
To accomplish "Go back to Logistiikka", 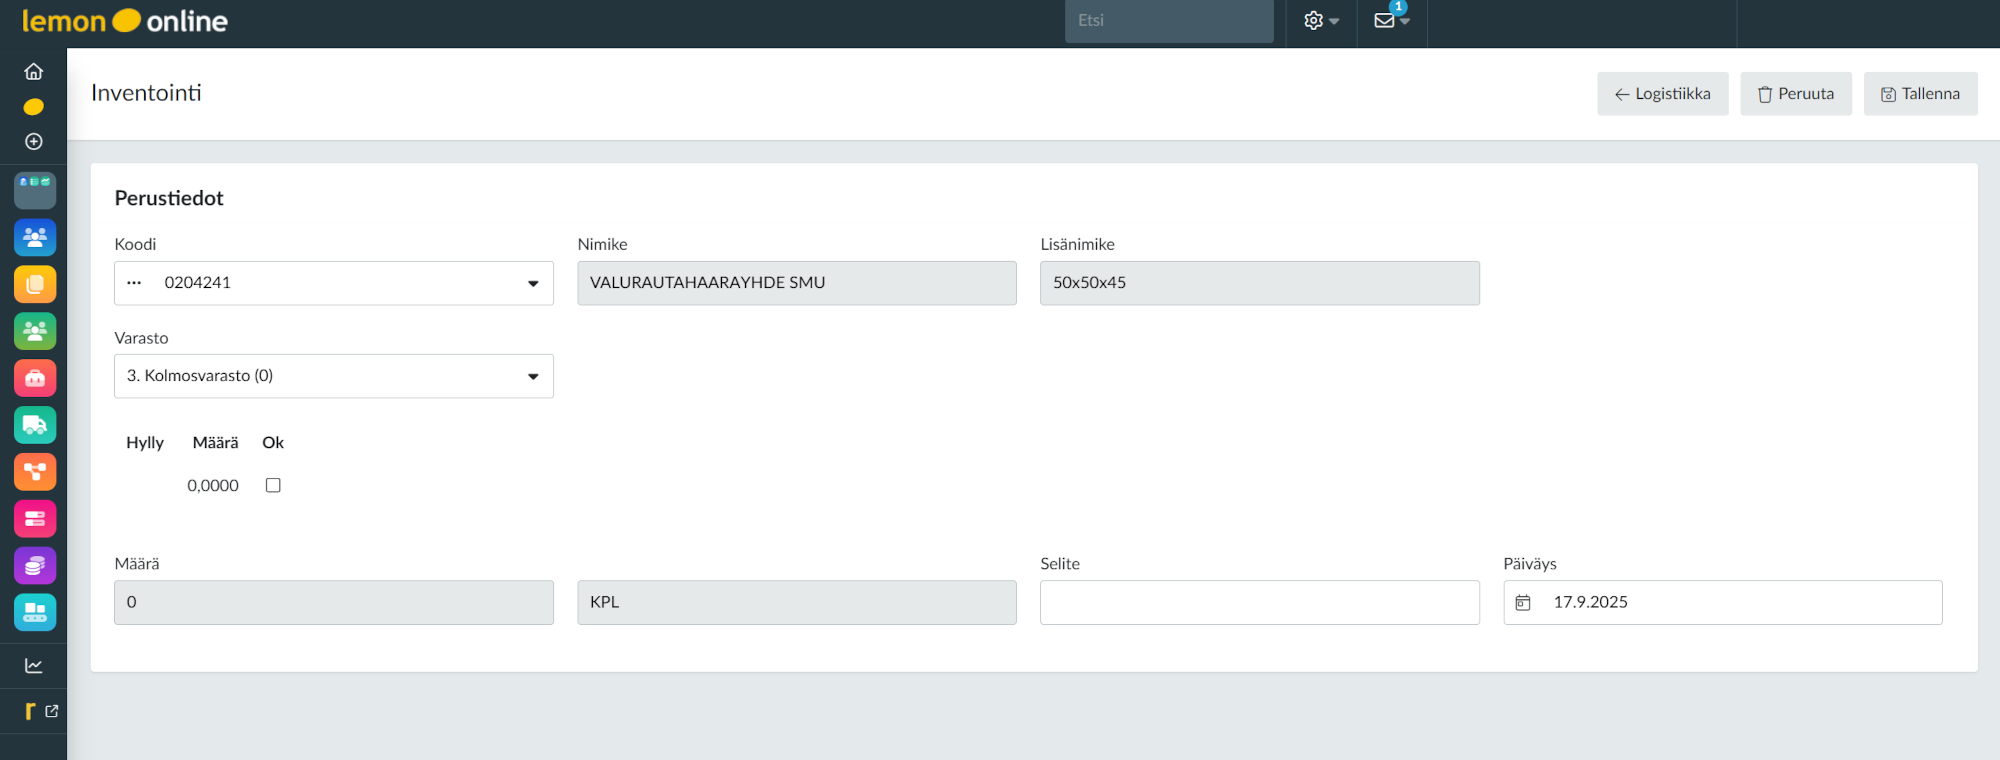I will (x=1662, y=94).
